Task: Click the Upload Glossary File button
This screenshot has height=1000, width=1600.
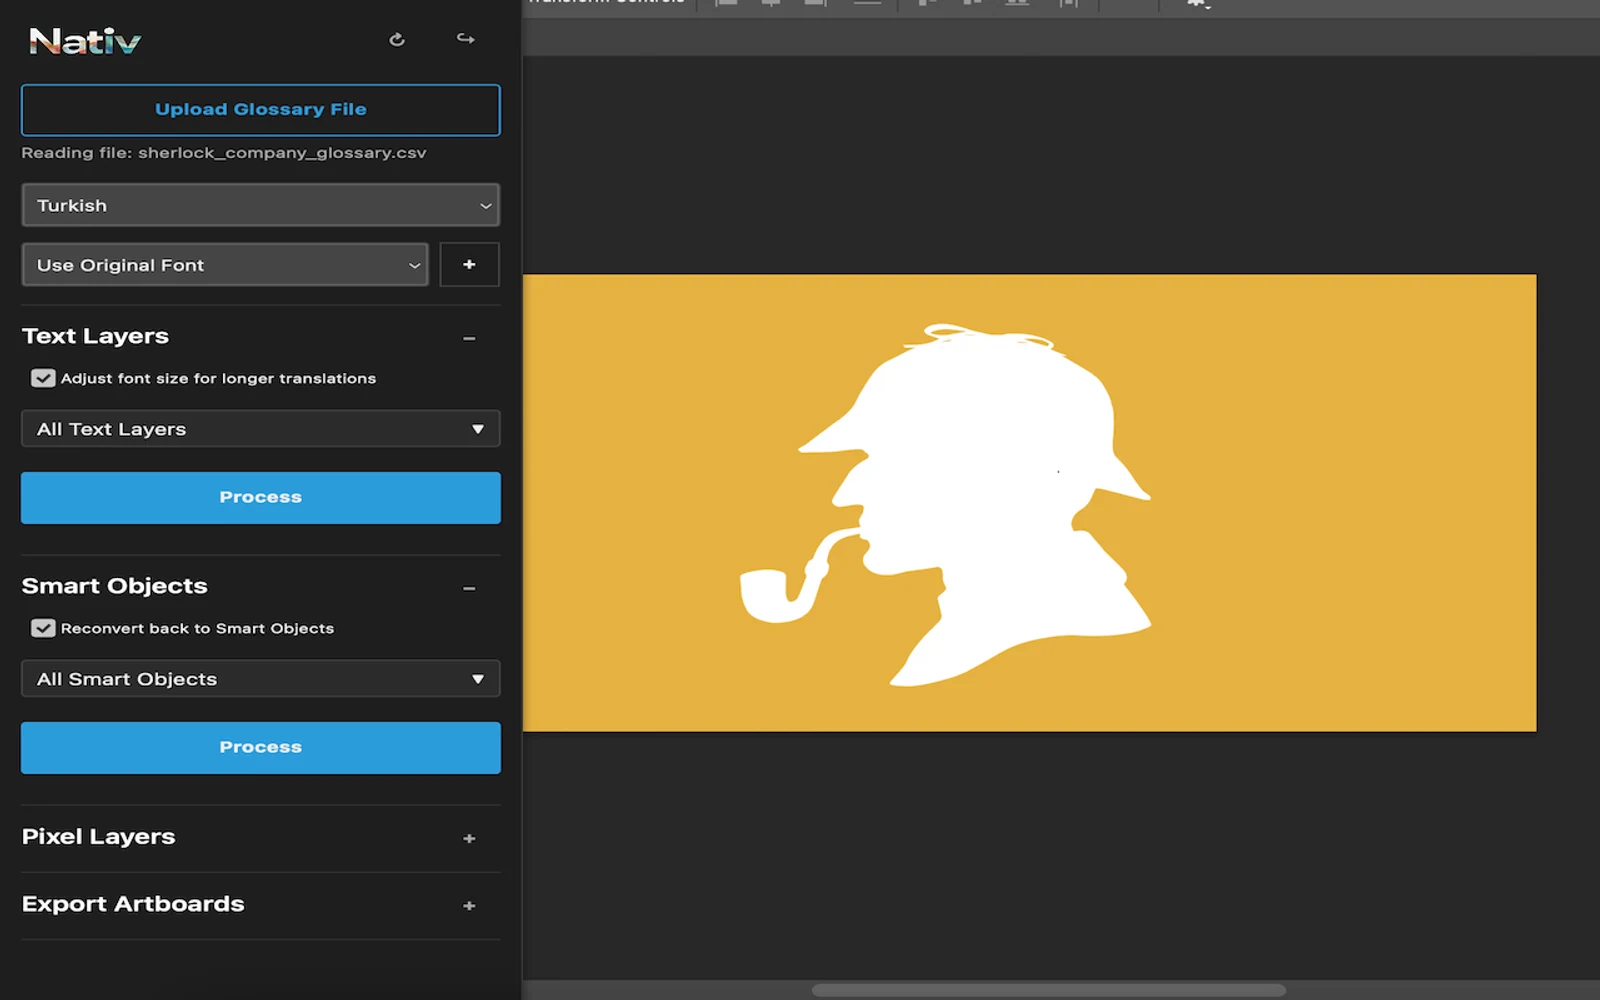Action: click(x=261, y=110)
